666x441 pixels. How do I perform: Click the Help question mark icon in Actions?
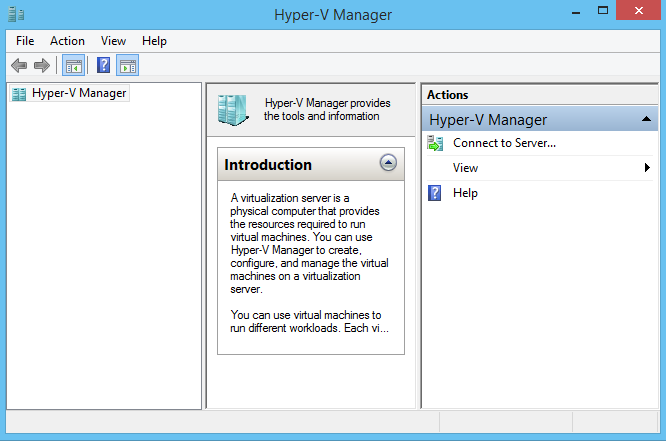[434, 193]
